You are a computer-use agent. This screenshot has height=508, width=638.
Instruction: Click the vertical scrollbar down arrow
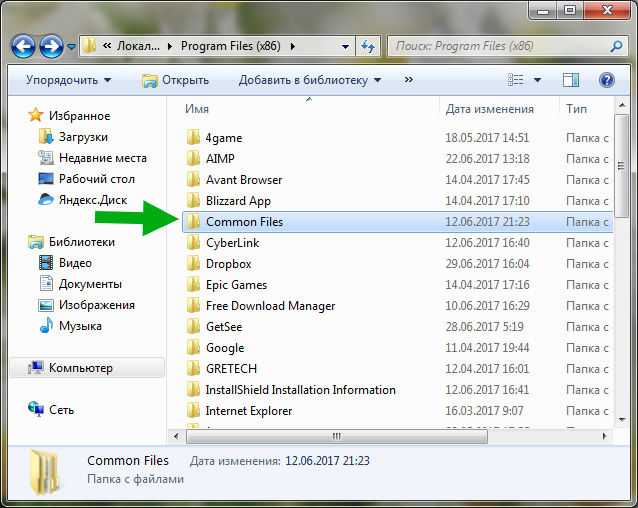622,420
